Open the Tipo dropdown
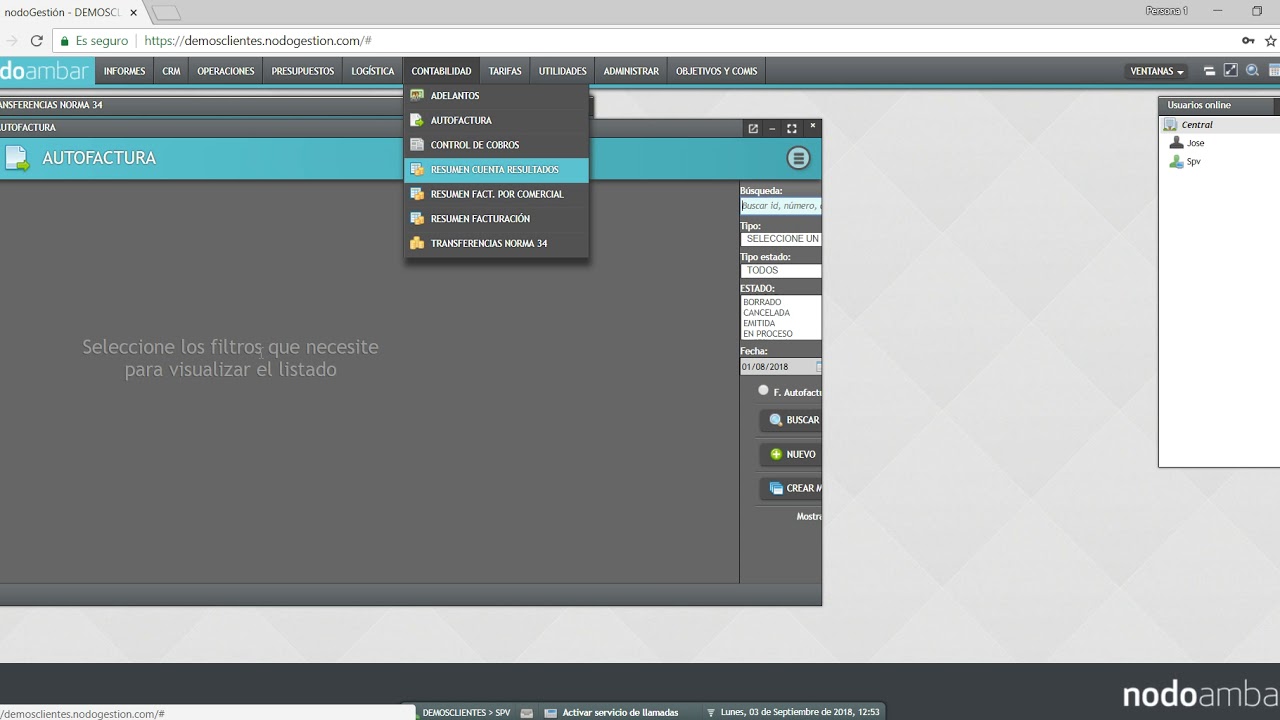The image size is (1280, 720). coord(781,239)
